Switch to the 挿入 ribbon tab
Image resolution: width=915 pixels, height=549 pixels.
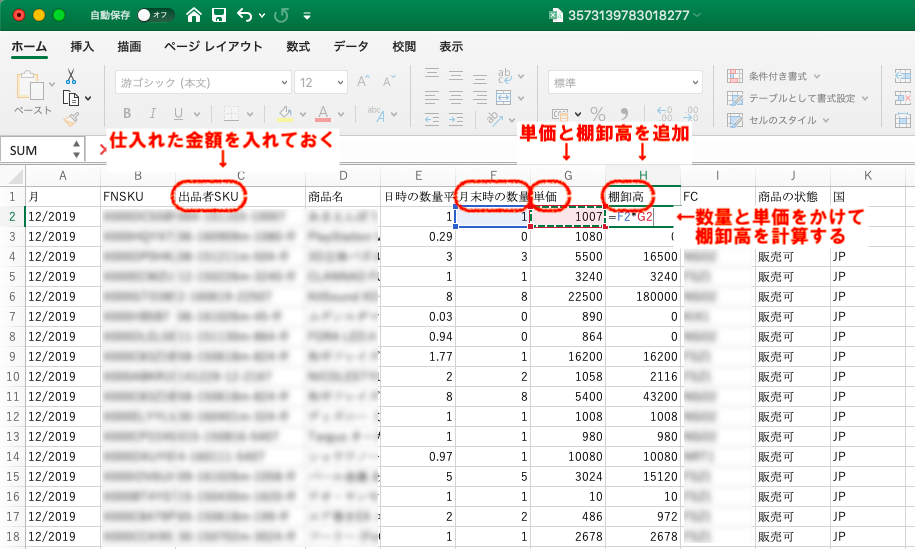(x=83, y=47)
